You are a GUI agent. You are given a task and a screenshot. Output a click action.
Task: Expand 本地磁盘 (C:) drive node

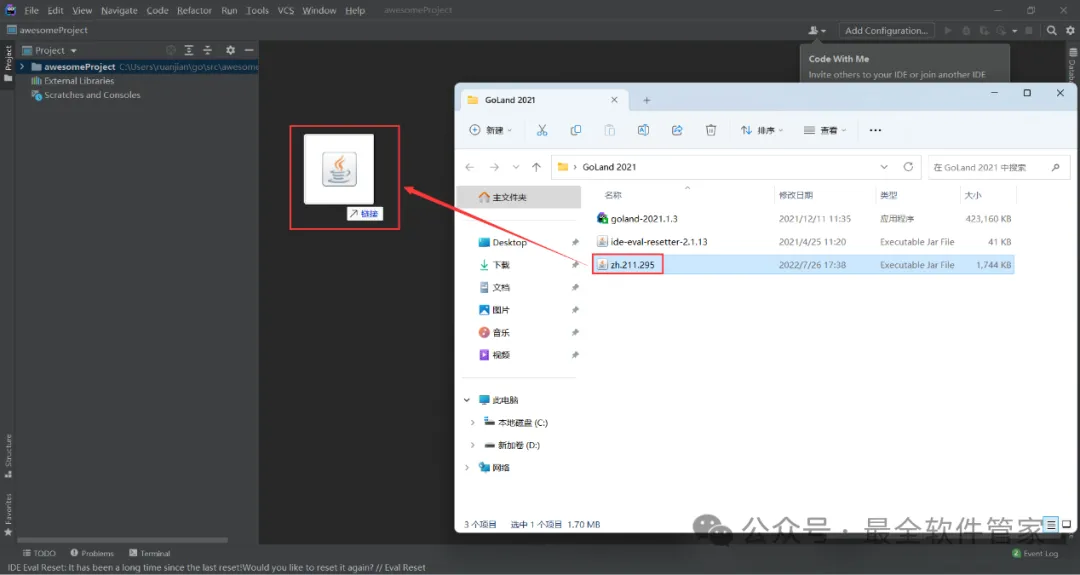pyautogui.click(x=472, y=423)
